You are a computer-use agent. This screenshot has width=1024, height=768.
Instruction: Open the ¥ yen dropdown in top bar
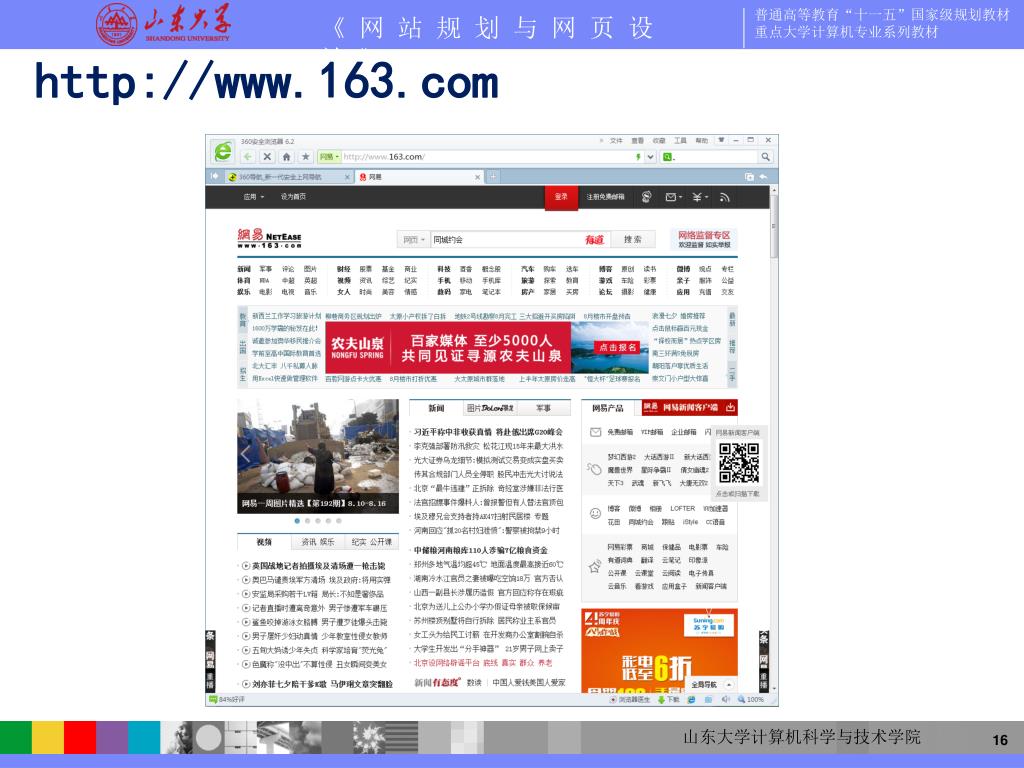click(x=700, y=197)
